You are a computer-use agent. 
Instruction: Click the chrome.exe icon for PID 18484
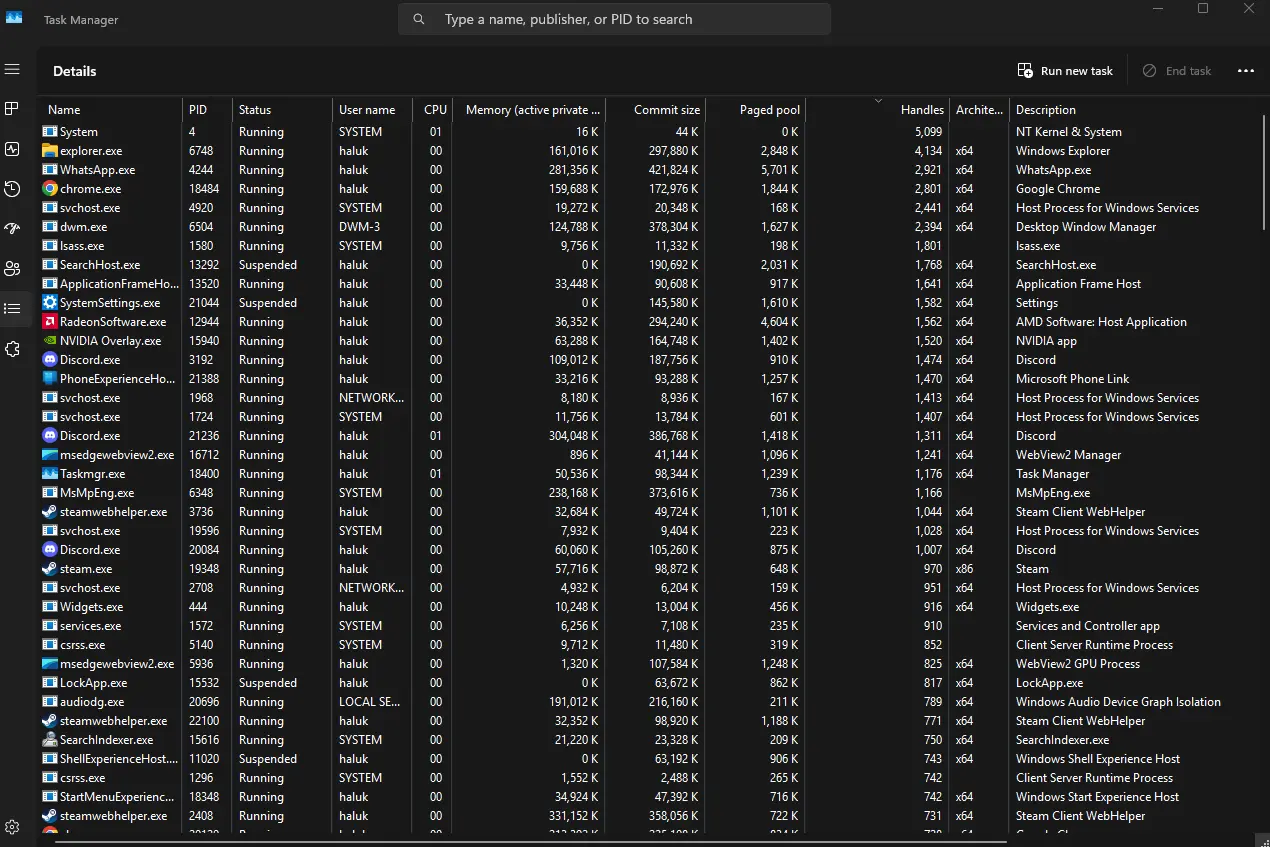(x=50, y=189)
